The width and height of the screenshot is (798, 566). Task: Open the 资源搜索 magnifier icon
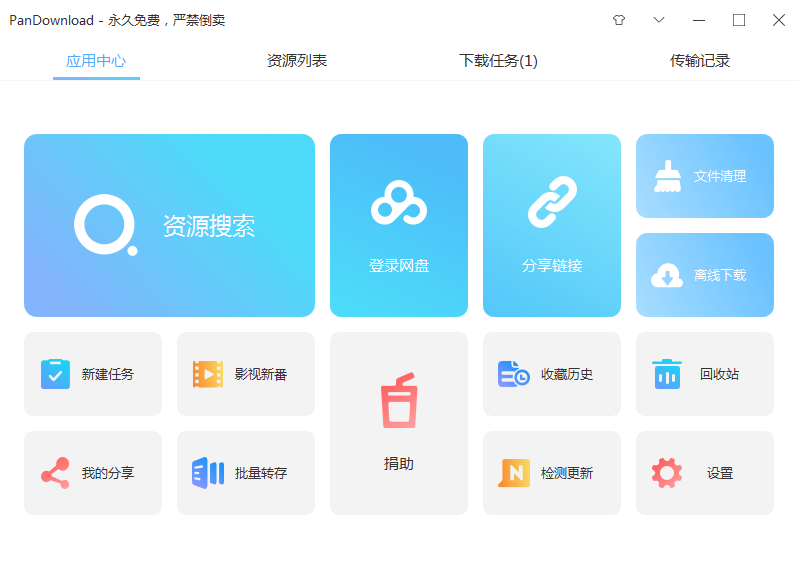click(x=106, y=224)
